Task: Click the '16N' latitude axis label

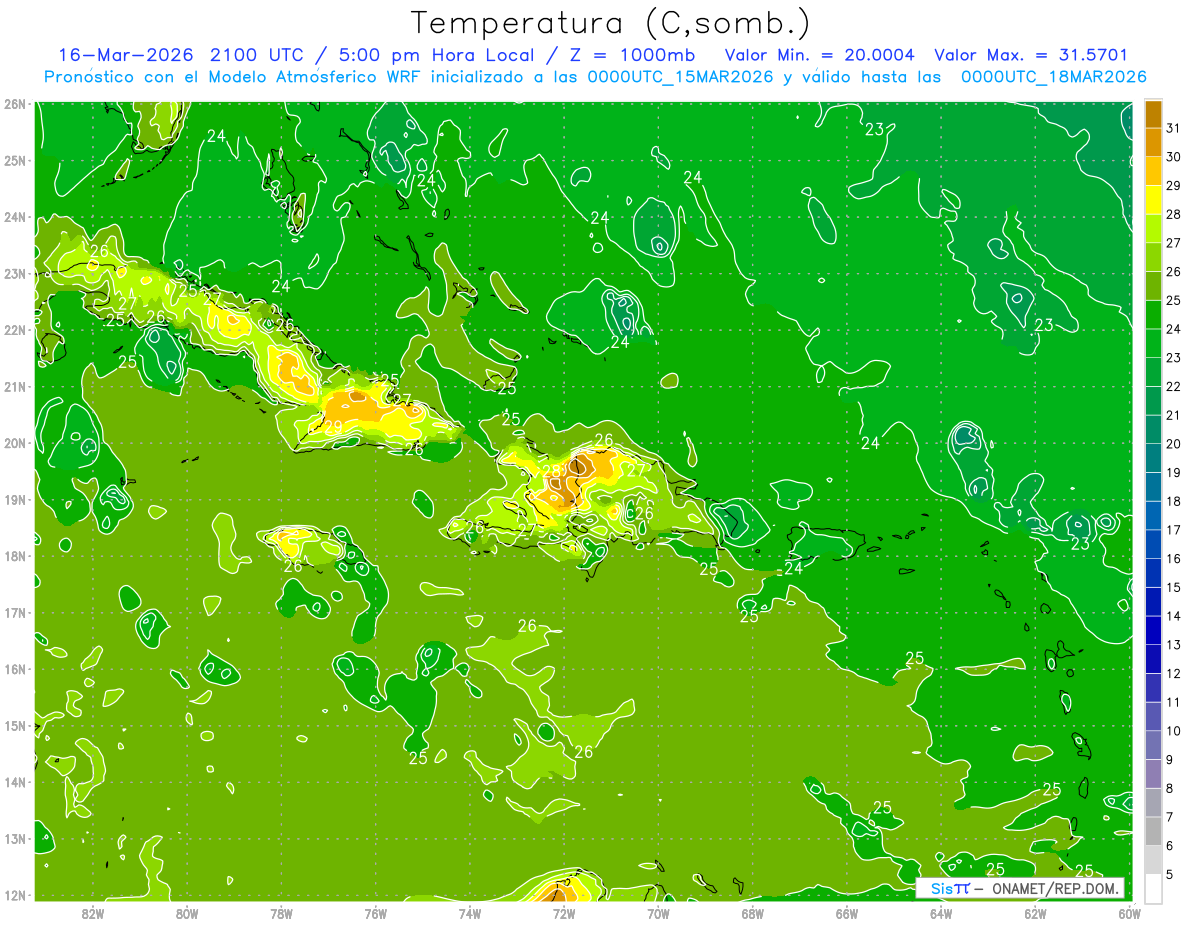Action: (x=15, y=669)
